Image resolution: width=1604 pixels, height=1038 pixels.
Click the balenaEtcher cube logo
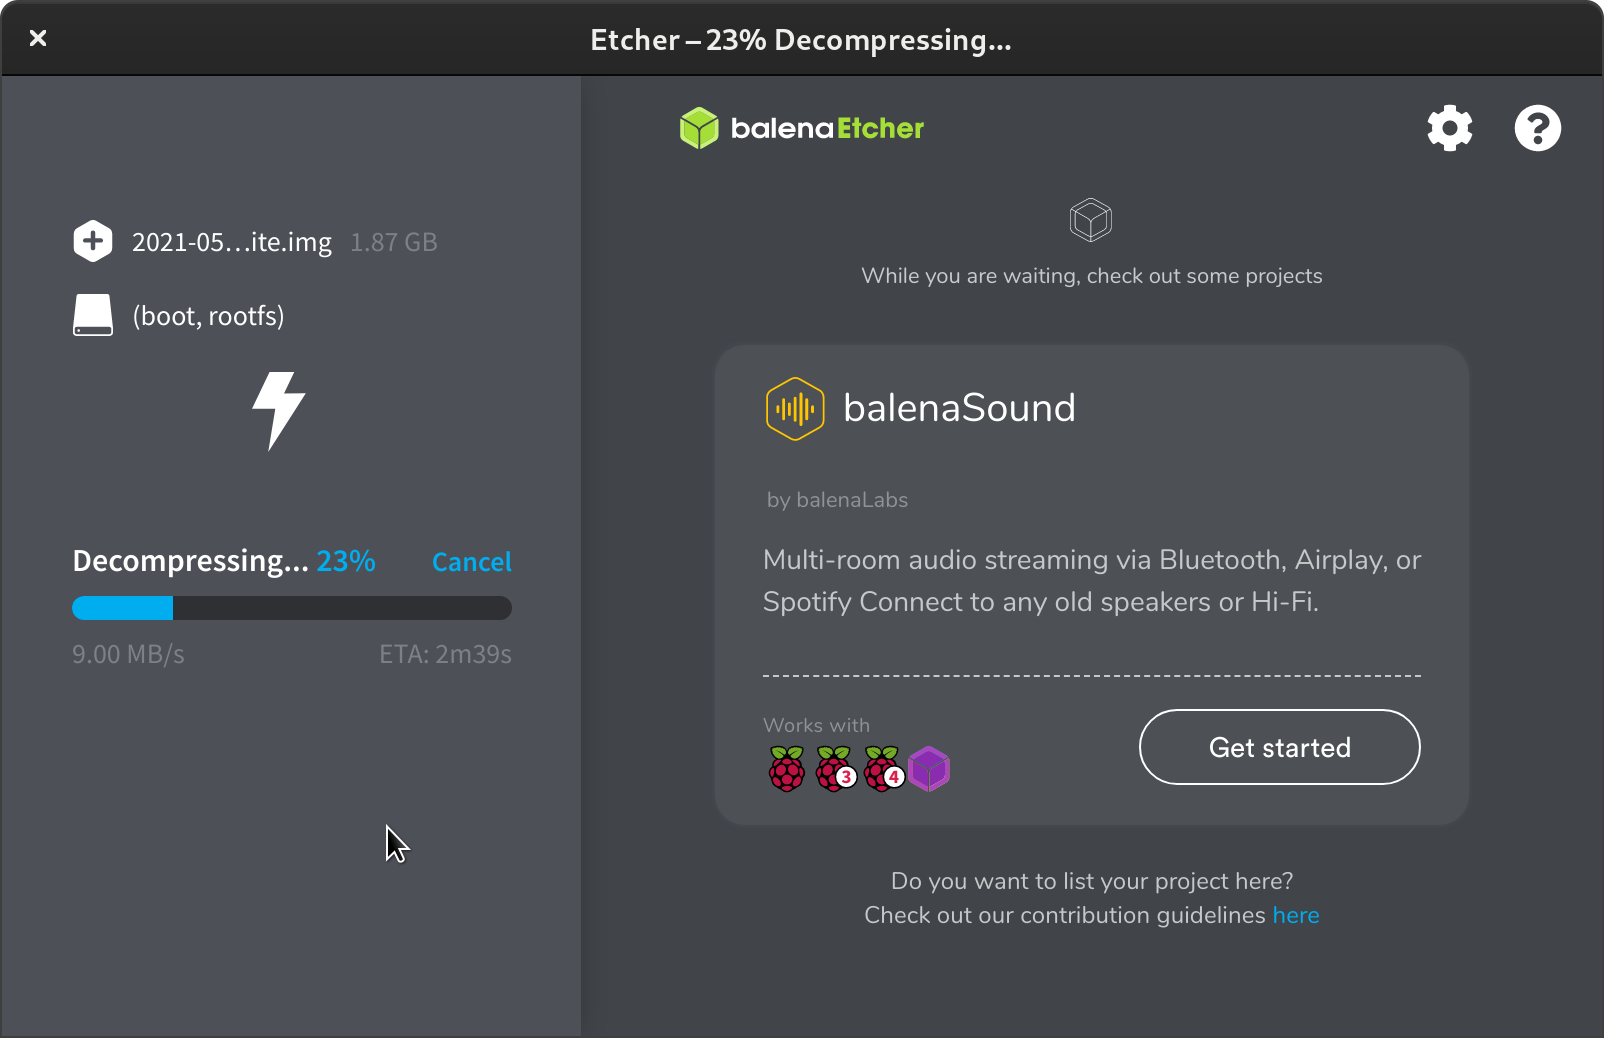click(699, 128)
